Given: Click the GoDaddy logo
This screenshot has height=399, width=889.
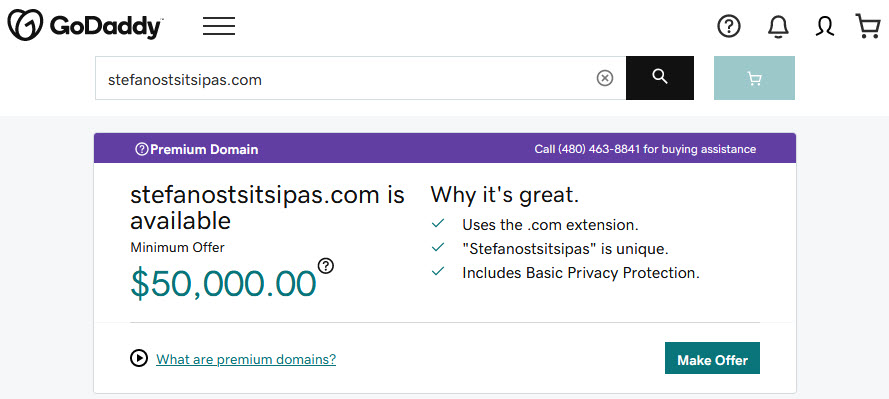Looking at the screenshot, I should 85,26.
